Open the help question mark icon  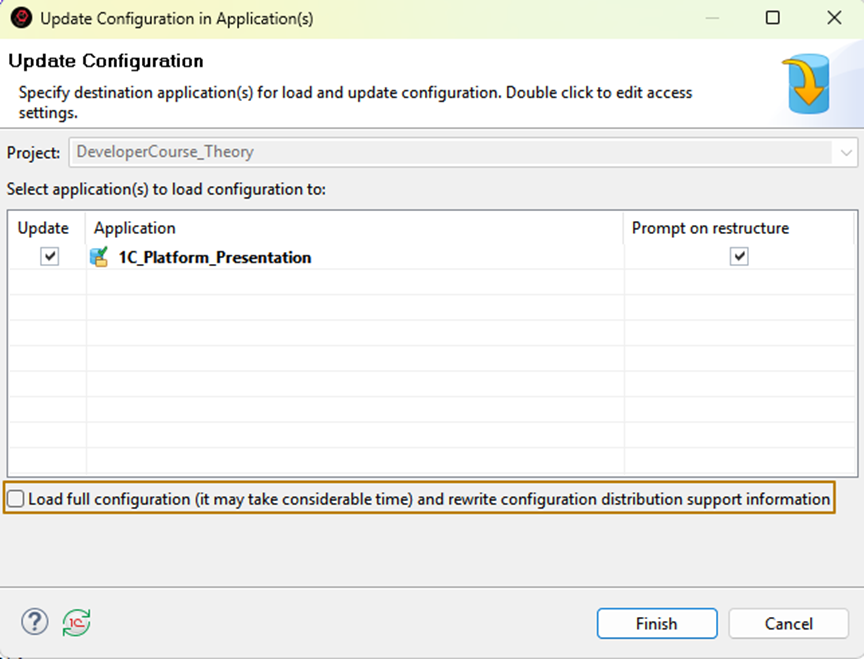pos(35,622)
